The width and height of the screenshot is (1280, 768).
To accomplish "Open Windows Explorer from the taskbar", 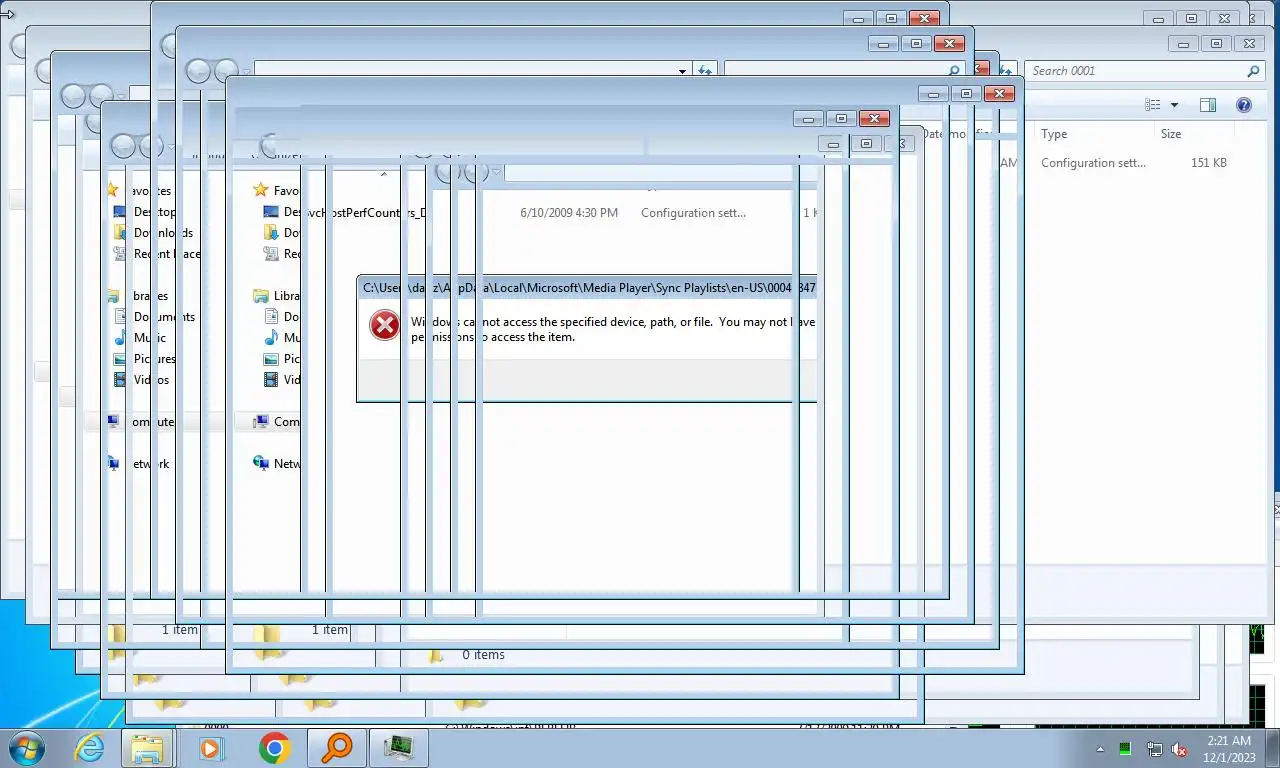I will click(x=147, y=748).
